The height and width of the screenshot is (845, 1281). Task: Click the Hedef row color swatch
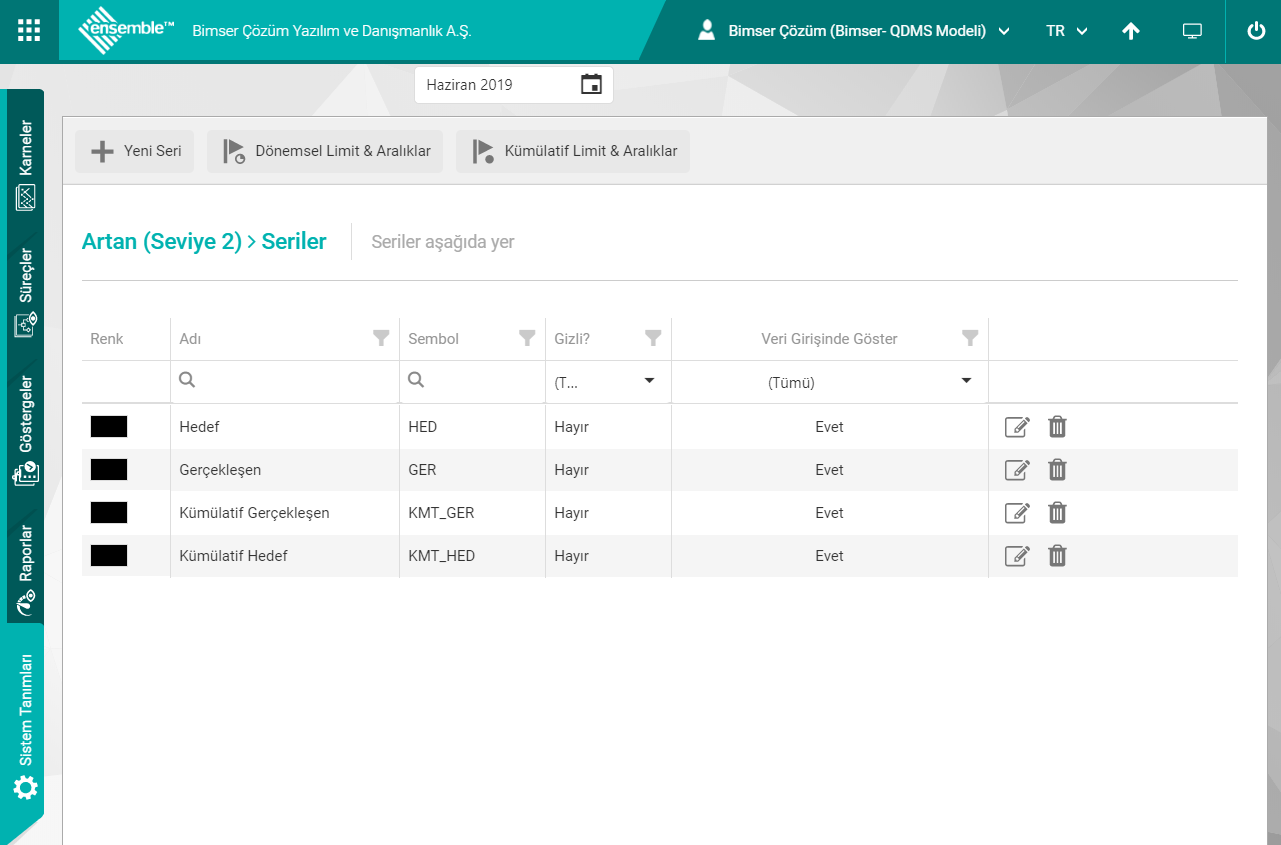coord(109,427)
